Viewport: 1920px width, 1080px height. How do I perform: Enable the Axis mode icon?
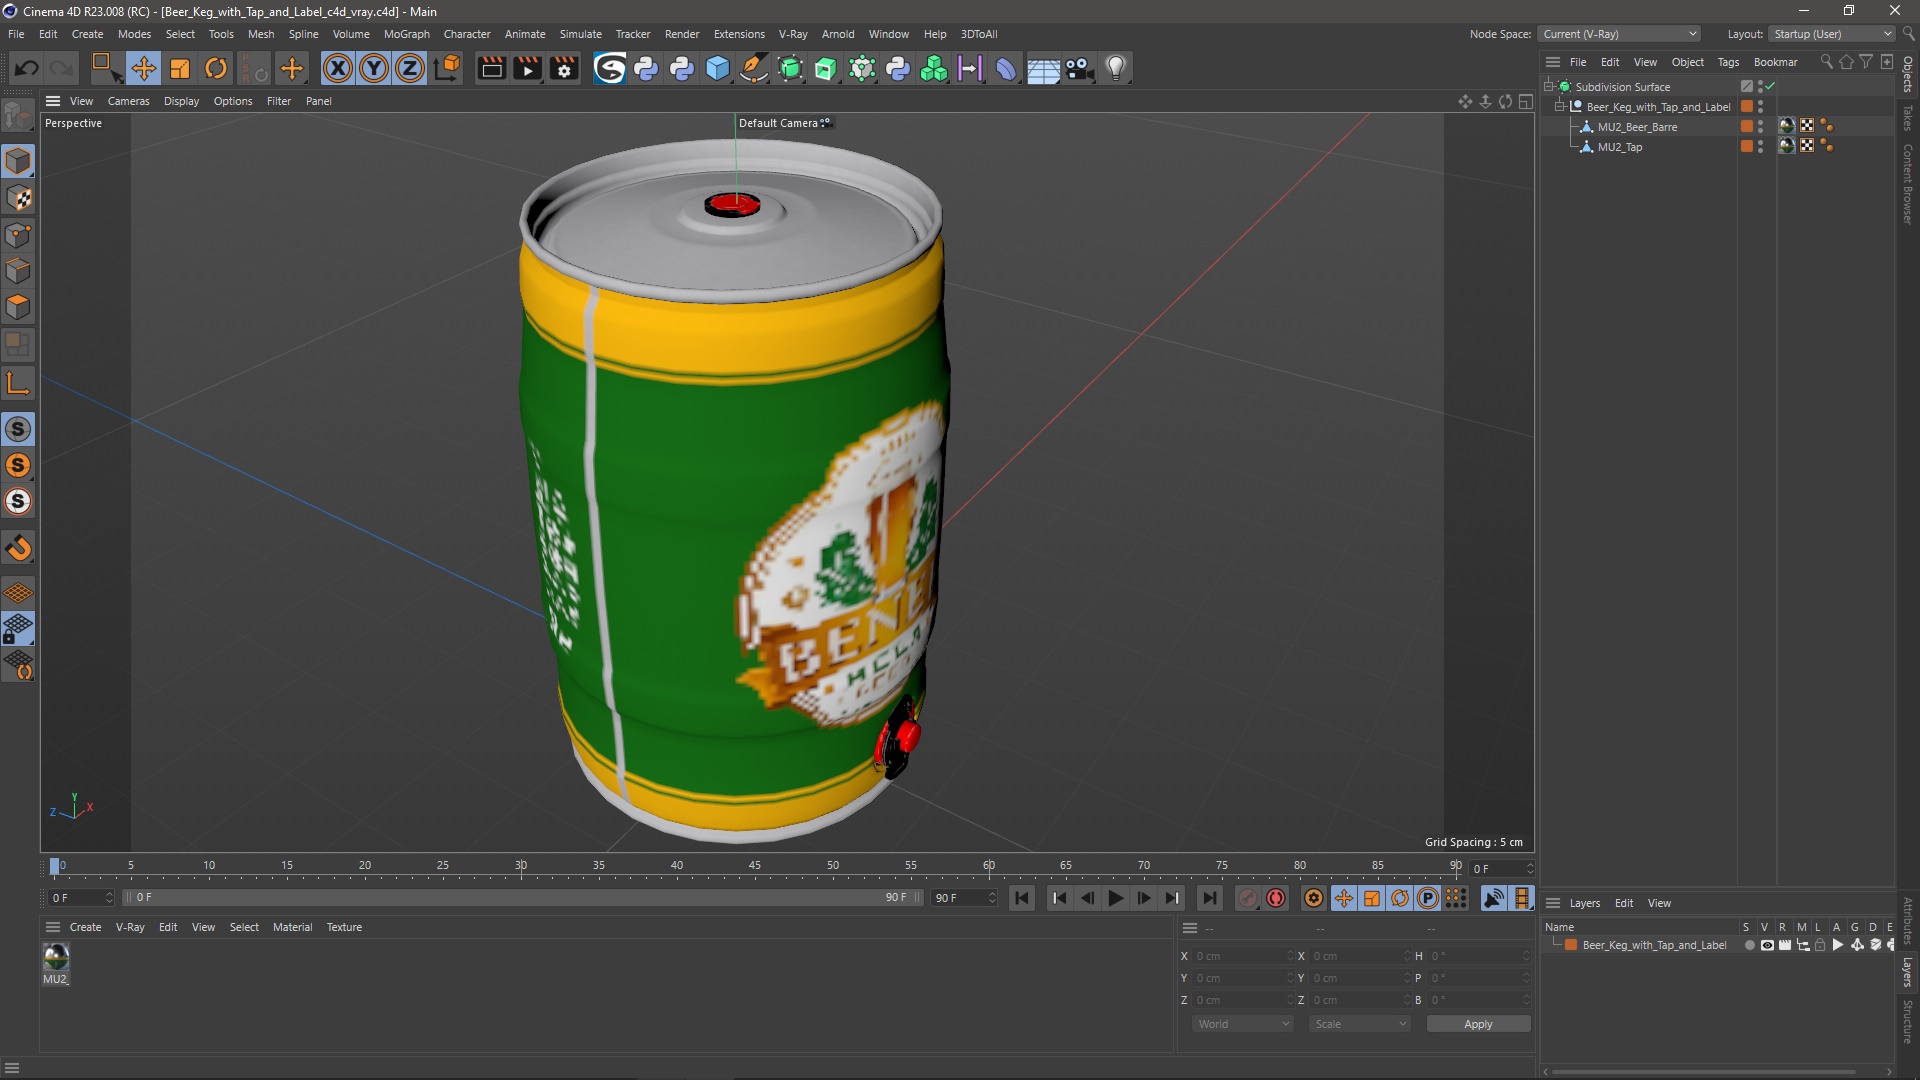click(18, 383)
